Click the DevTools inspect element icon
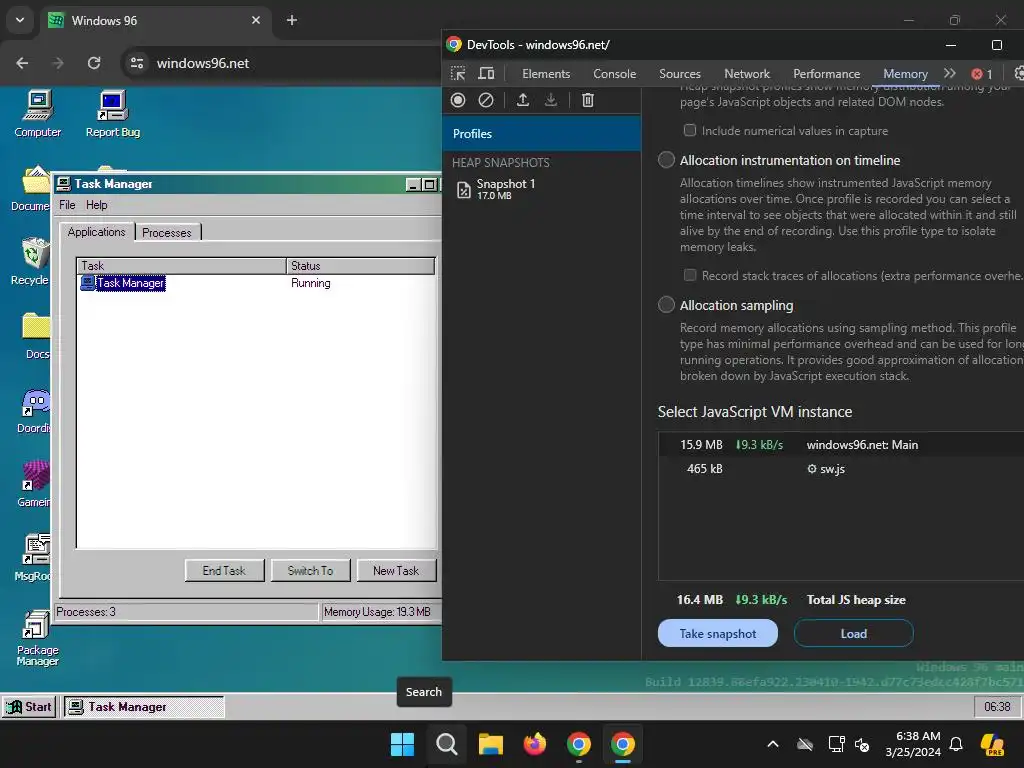 tap(458, 74)
